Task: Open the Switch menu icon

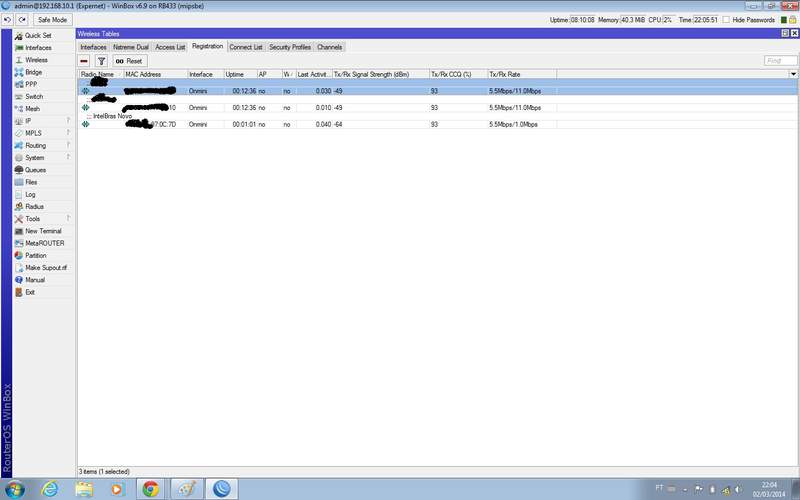Action: (x=19, y=96)
